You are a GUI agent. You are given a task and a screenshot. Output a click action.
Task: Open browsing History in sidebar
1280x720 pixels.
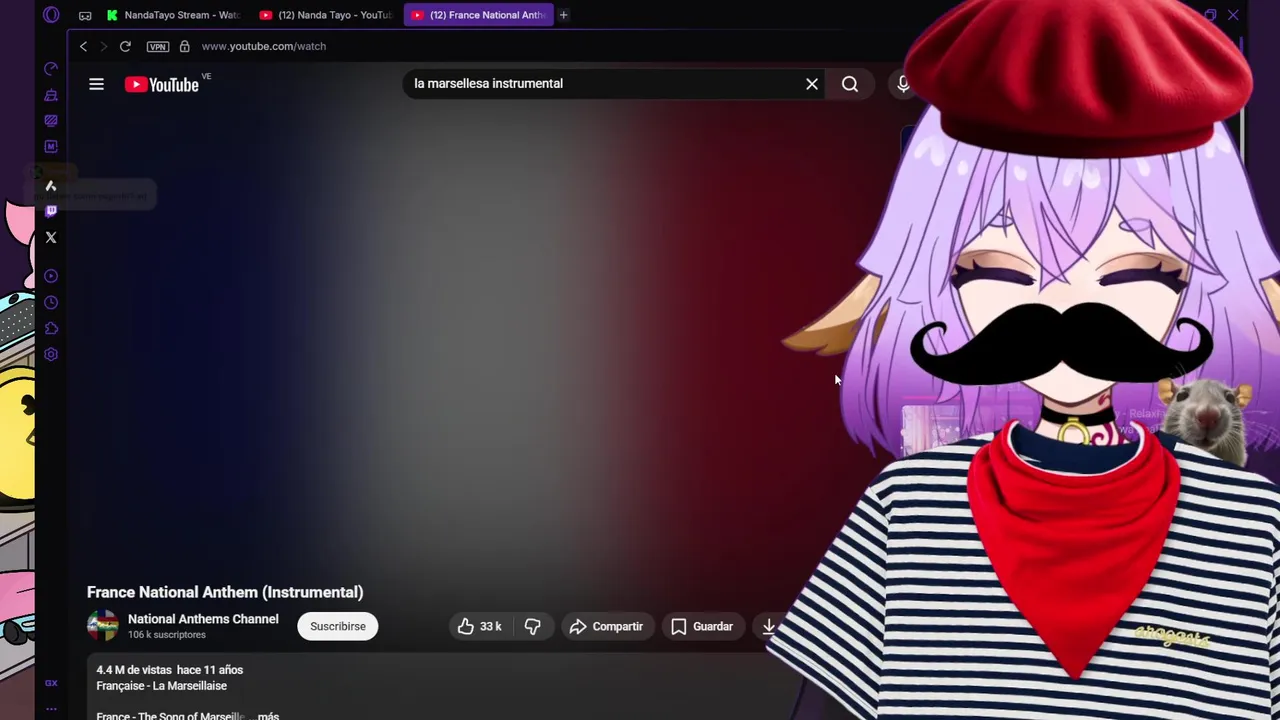(x=51, y=302)
